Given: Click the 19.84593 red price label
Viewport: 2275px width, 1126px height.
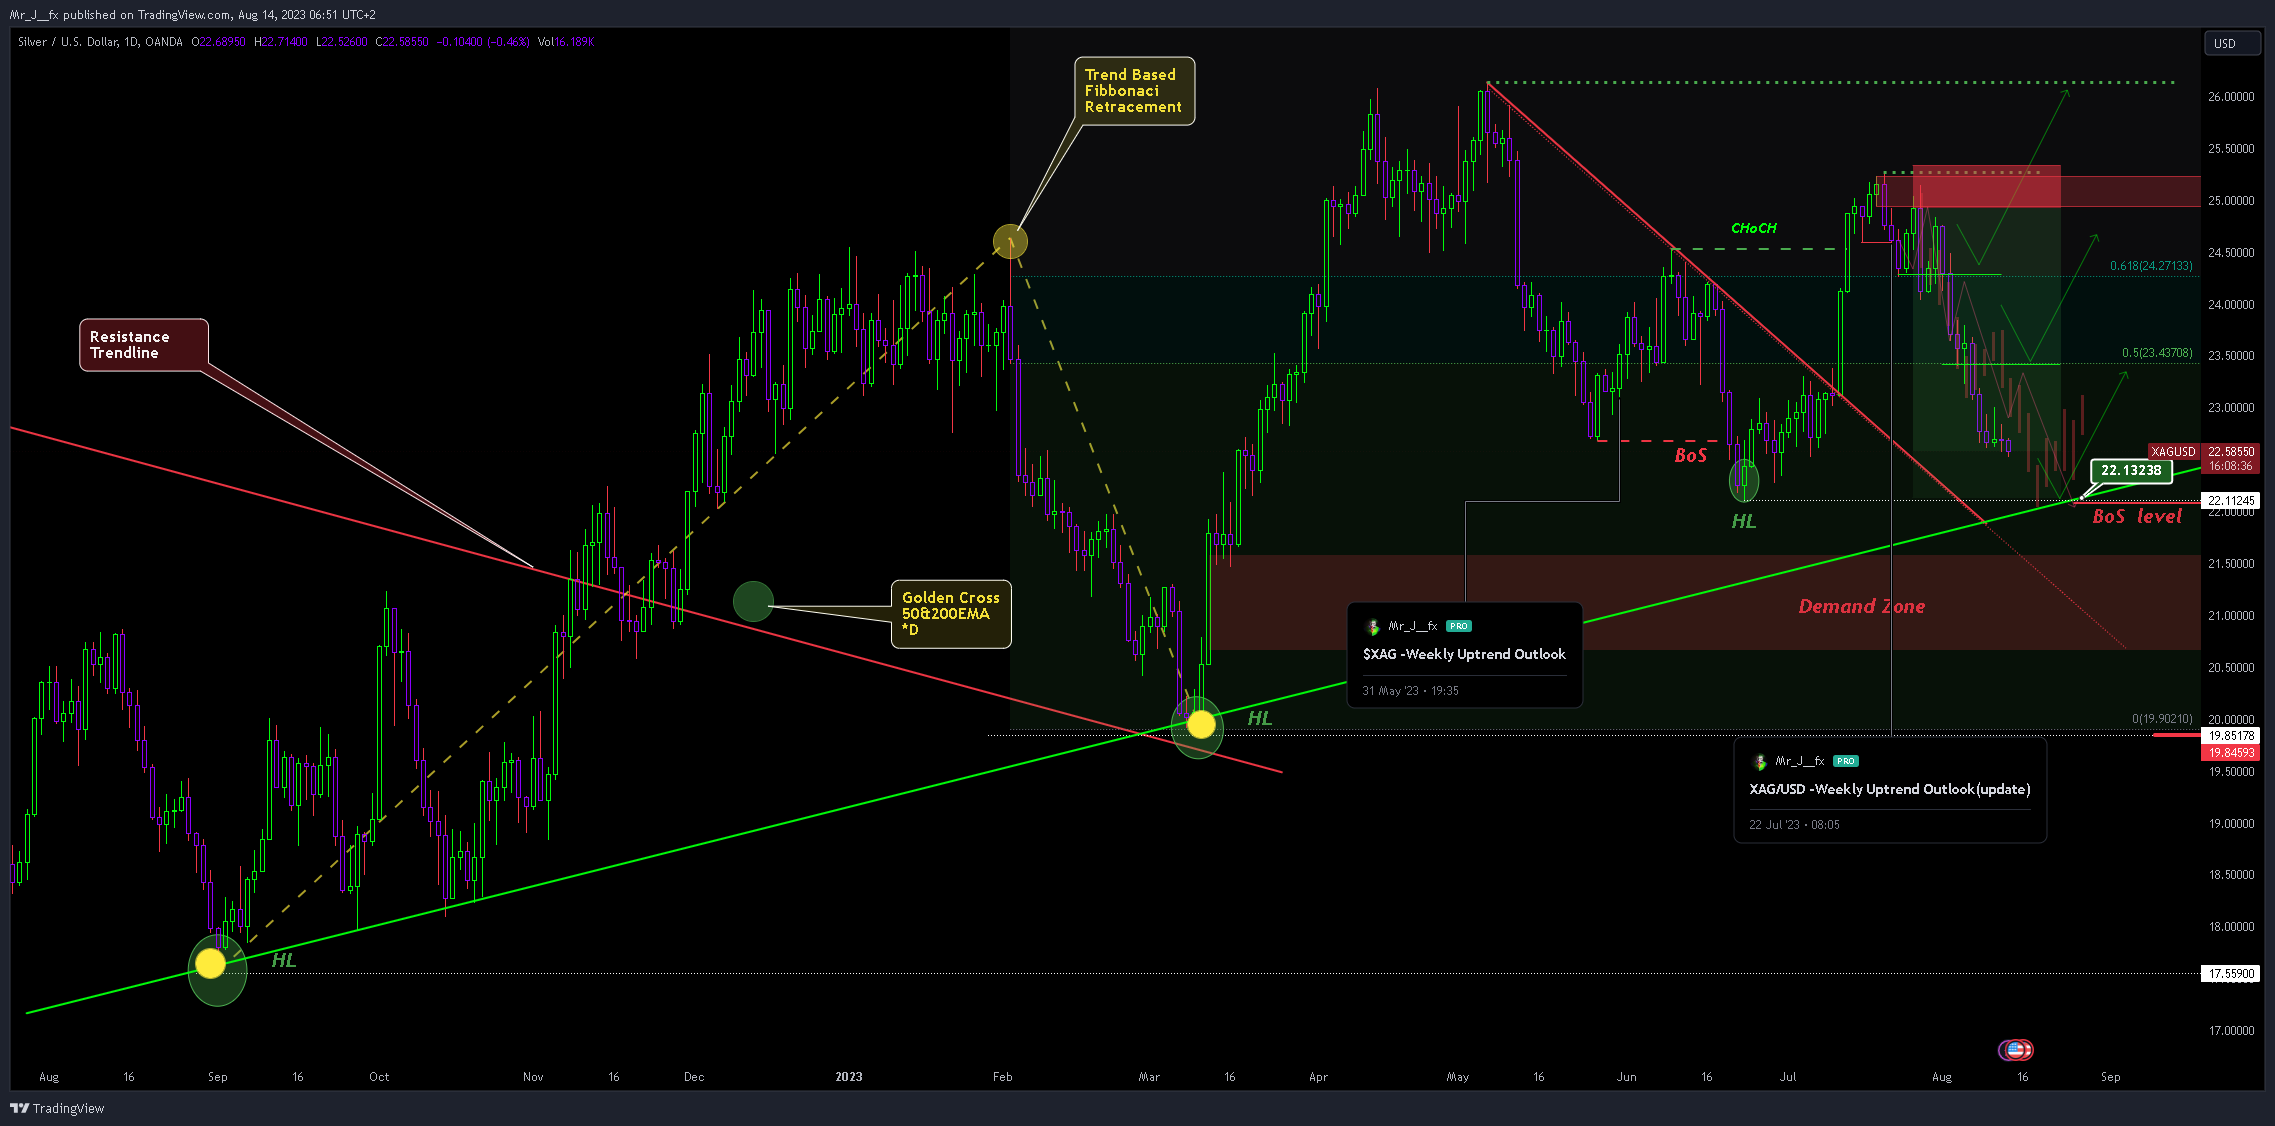Looking at the screenshot, I should click(x=2231, y=753).
